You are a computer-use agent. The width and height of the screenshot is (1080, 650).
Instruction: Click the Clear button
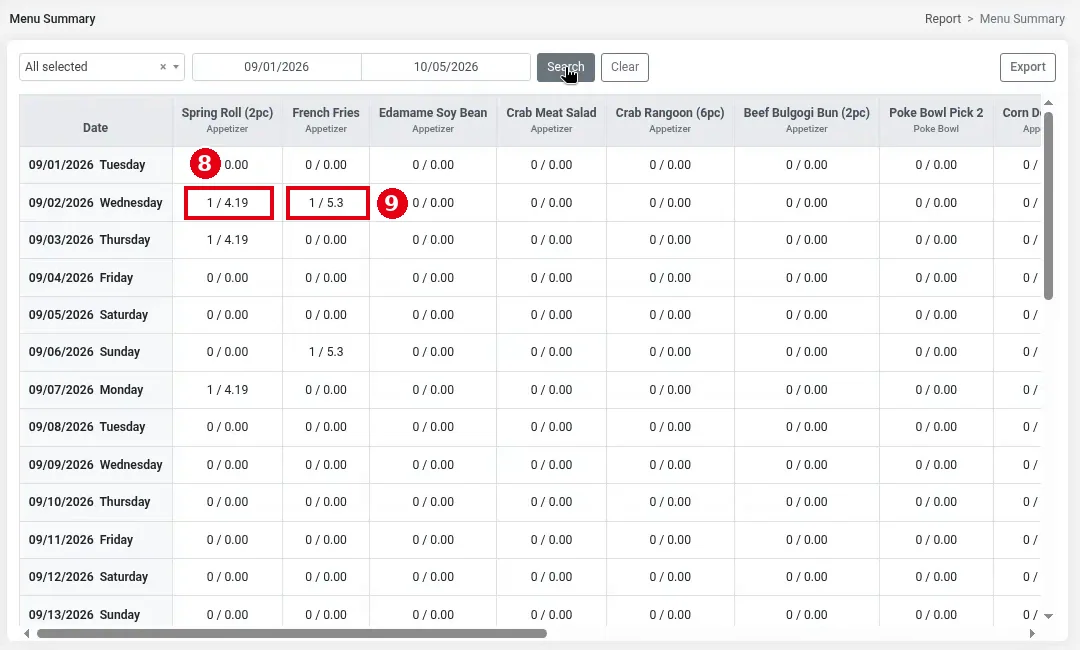coord(625,67)
